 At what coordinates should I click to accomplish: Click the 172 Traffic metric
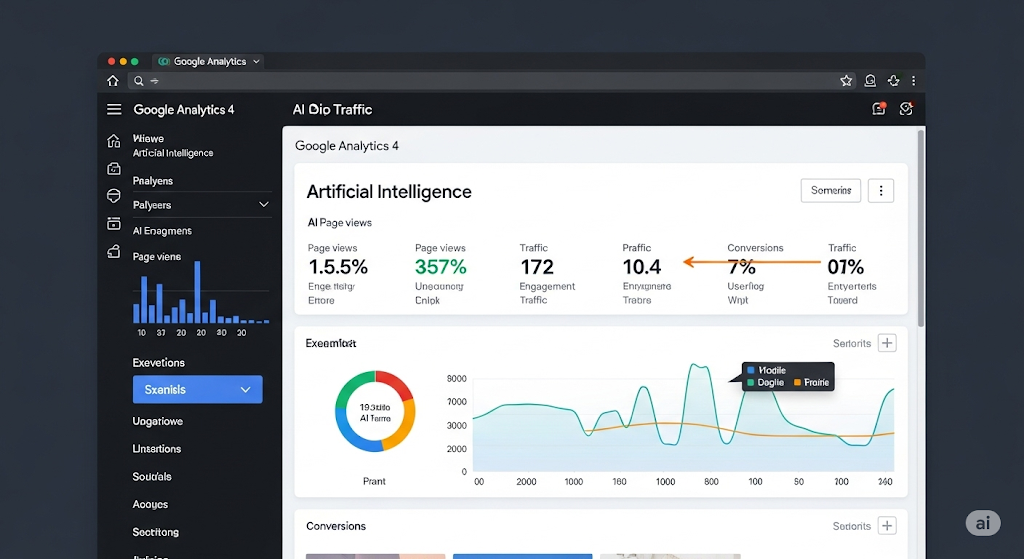(x=537, y=267)
